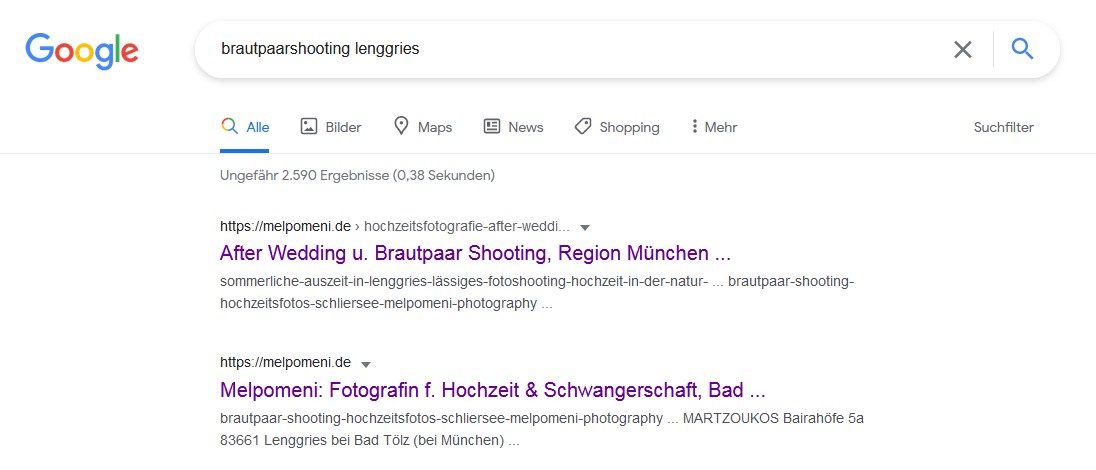Image resolution: width=1096 pixels, height=470 pixels.
Task: Open the Maps tab
Action: click(x=422, y=127)
